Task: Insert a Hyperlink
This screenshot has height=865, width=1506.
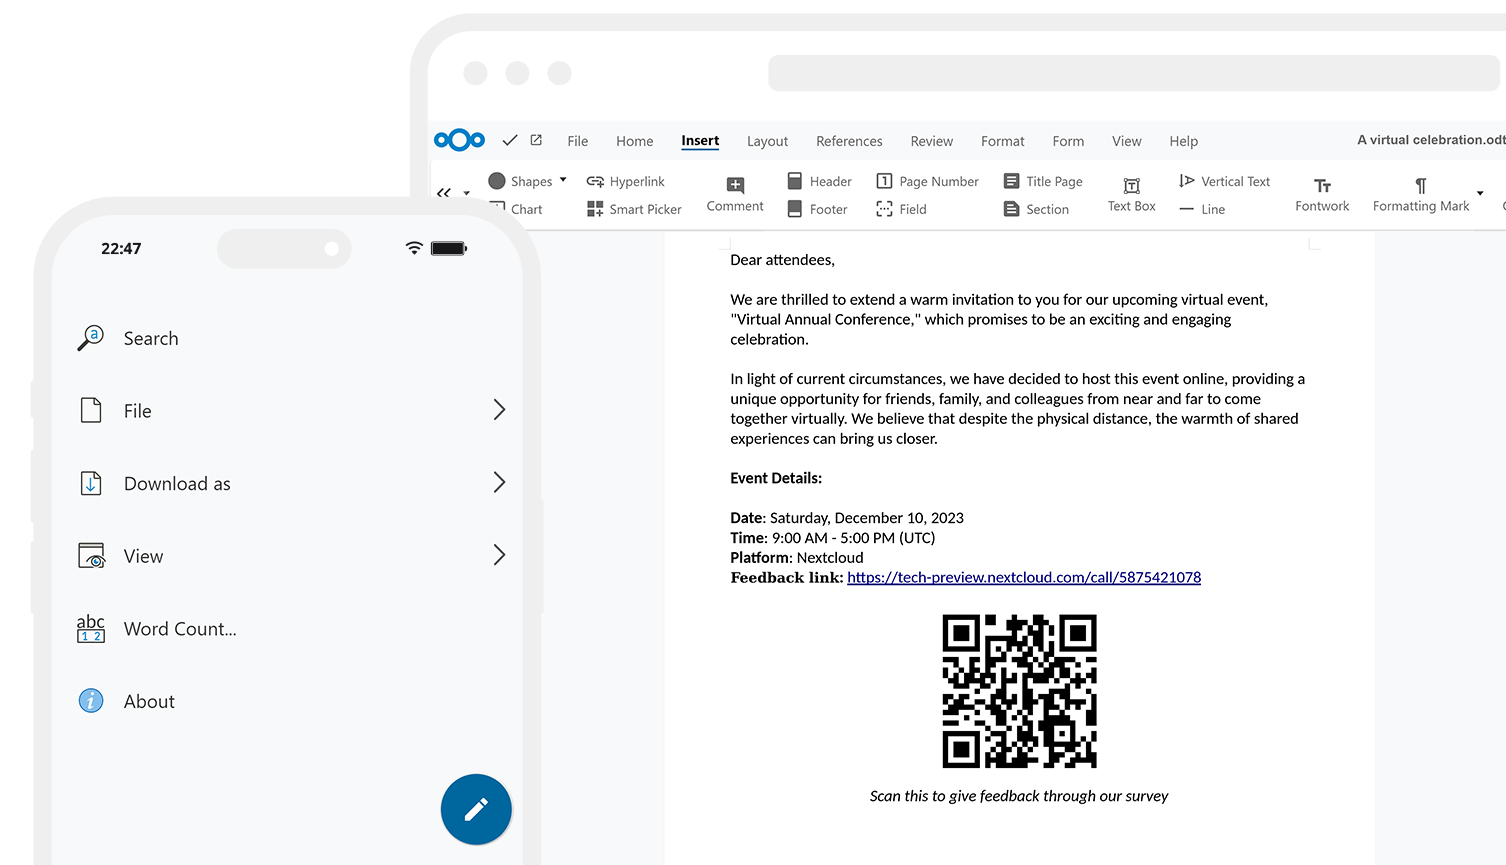Action: point(626,180)
